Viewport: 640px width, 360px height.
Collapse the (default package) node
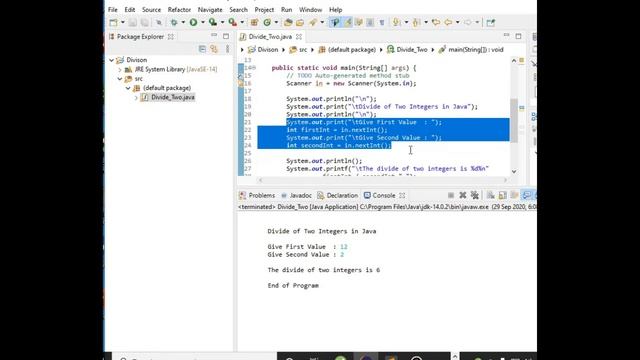click(128, 88)
